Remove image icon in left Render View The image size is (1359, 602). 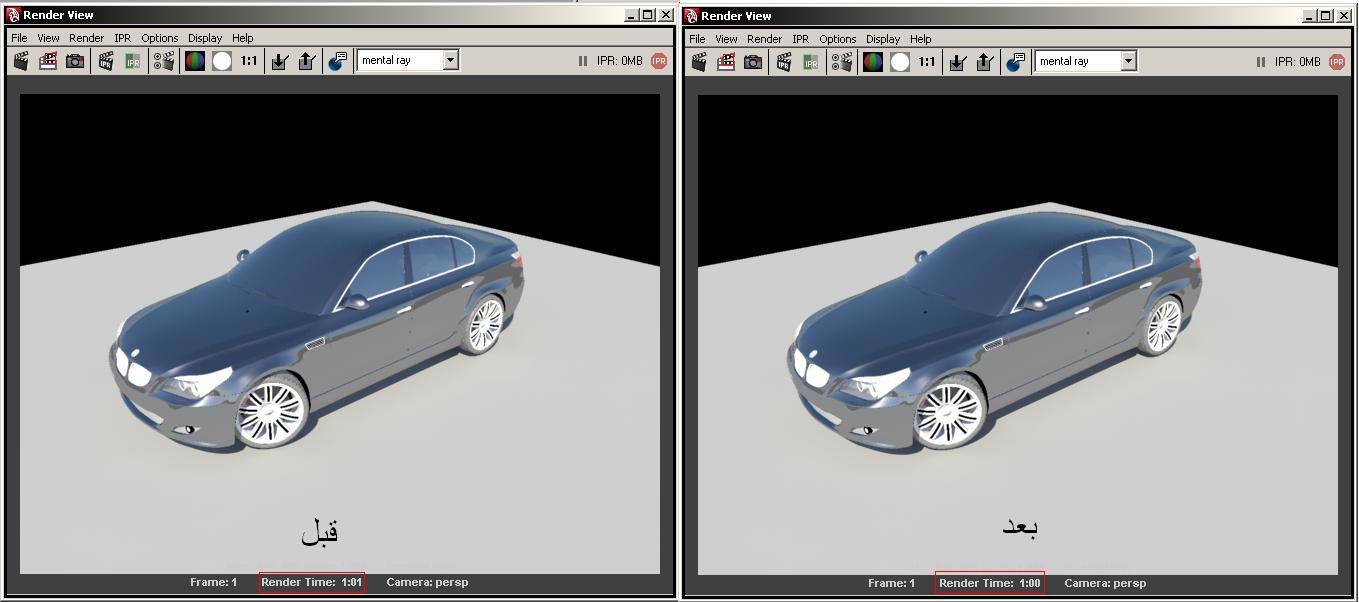(x=307, y=61)
